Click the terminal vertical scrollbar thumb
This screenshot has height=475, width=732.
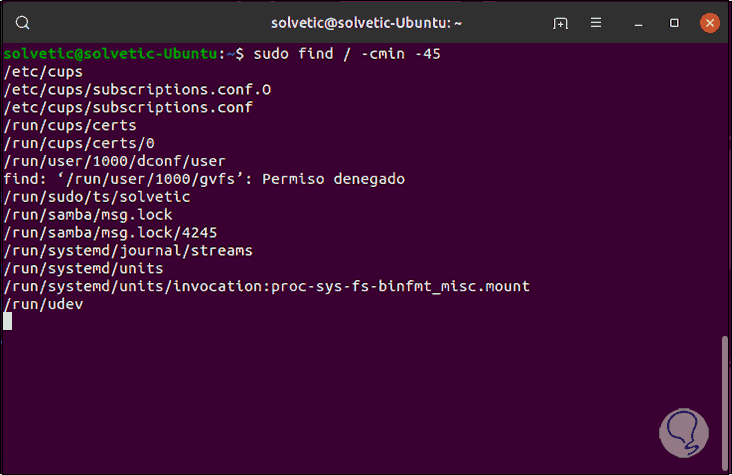725,400
